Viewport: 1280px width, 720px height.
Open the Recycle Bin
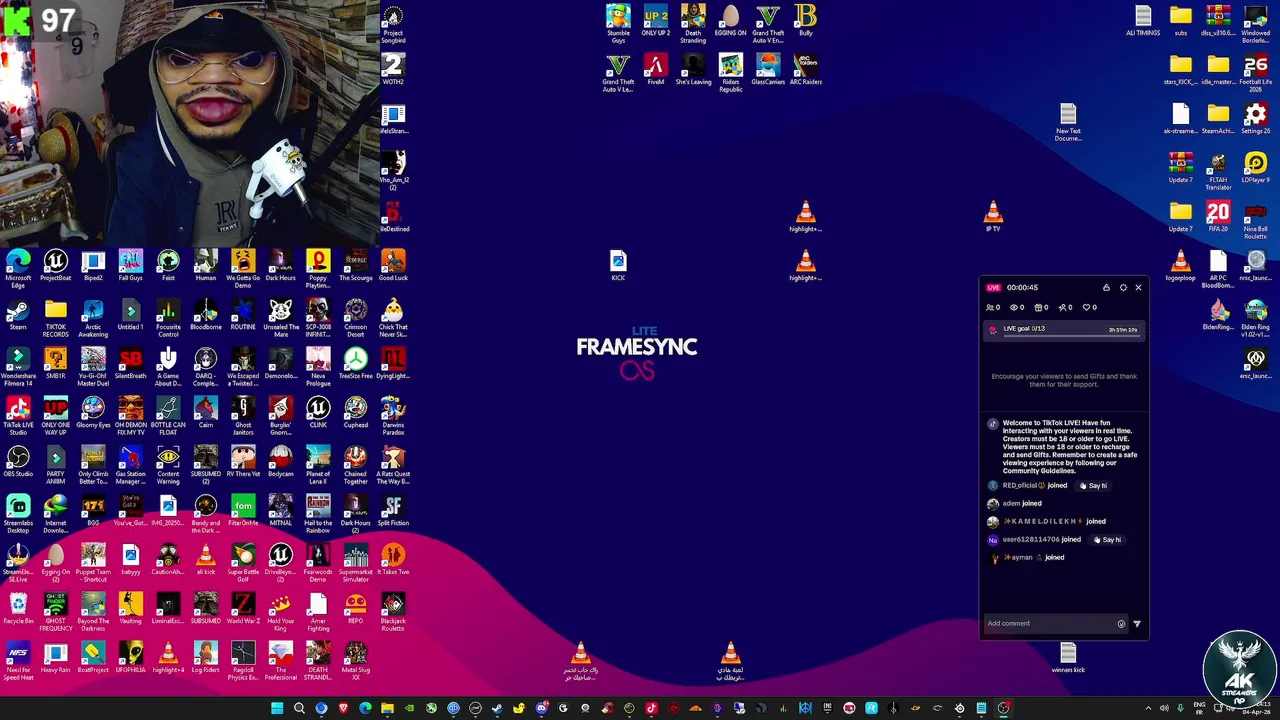pyautogui.click(x=18, y=608)
